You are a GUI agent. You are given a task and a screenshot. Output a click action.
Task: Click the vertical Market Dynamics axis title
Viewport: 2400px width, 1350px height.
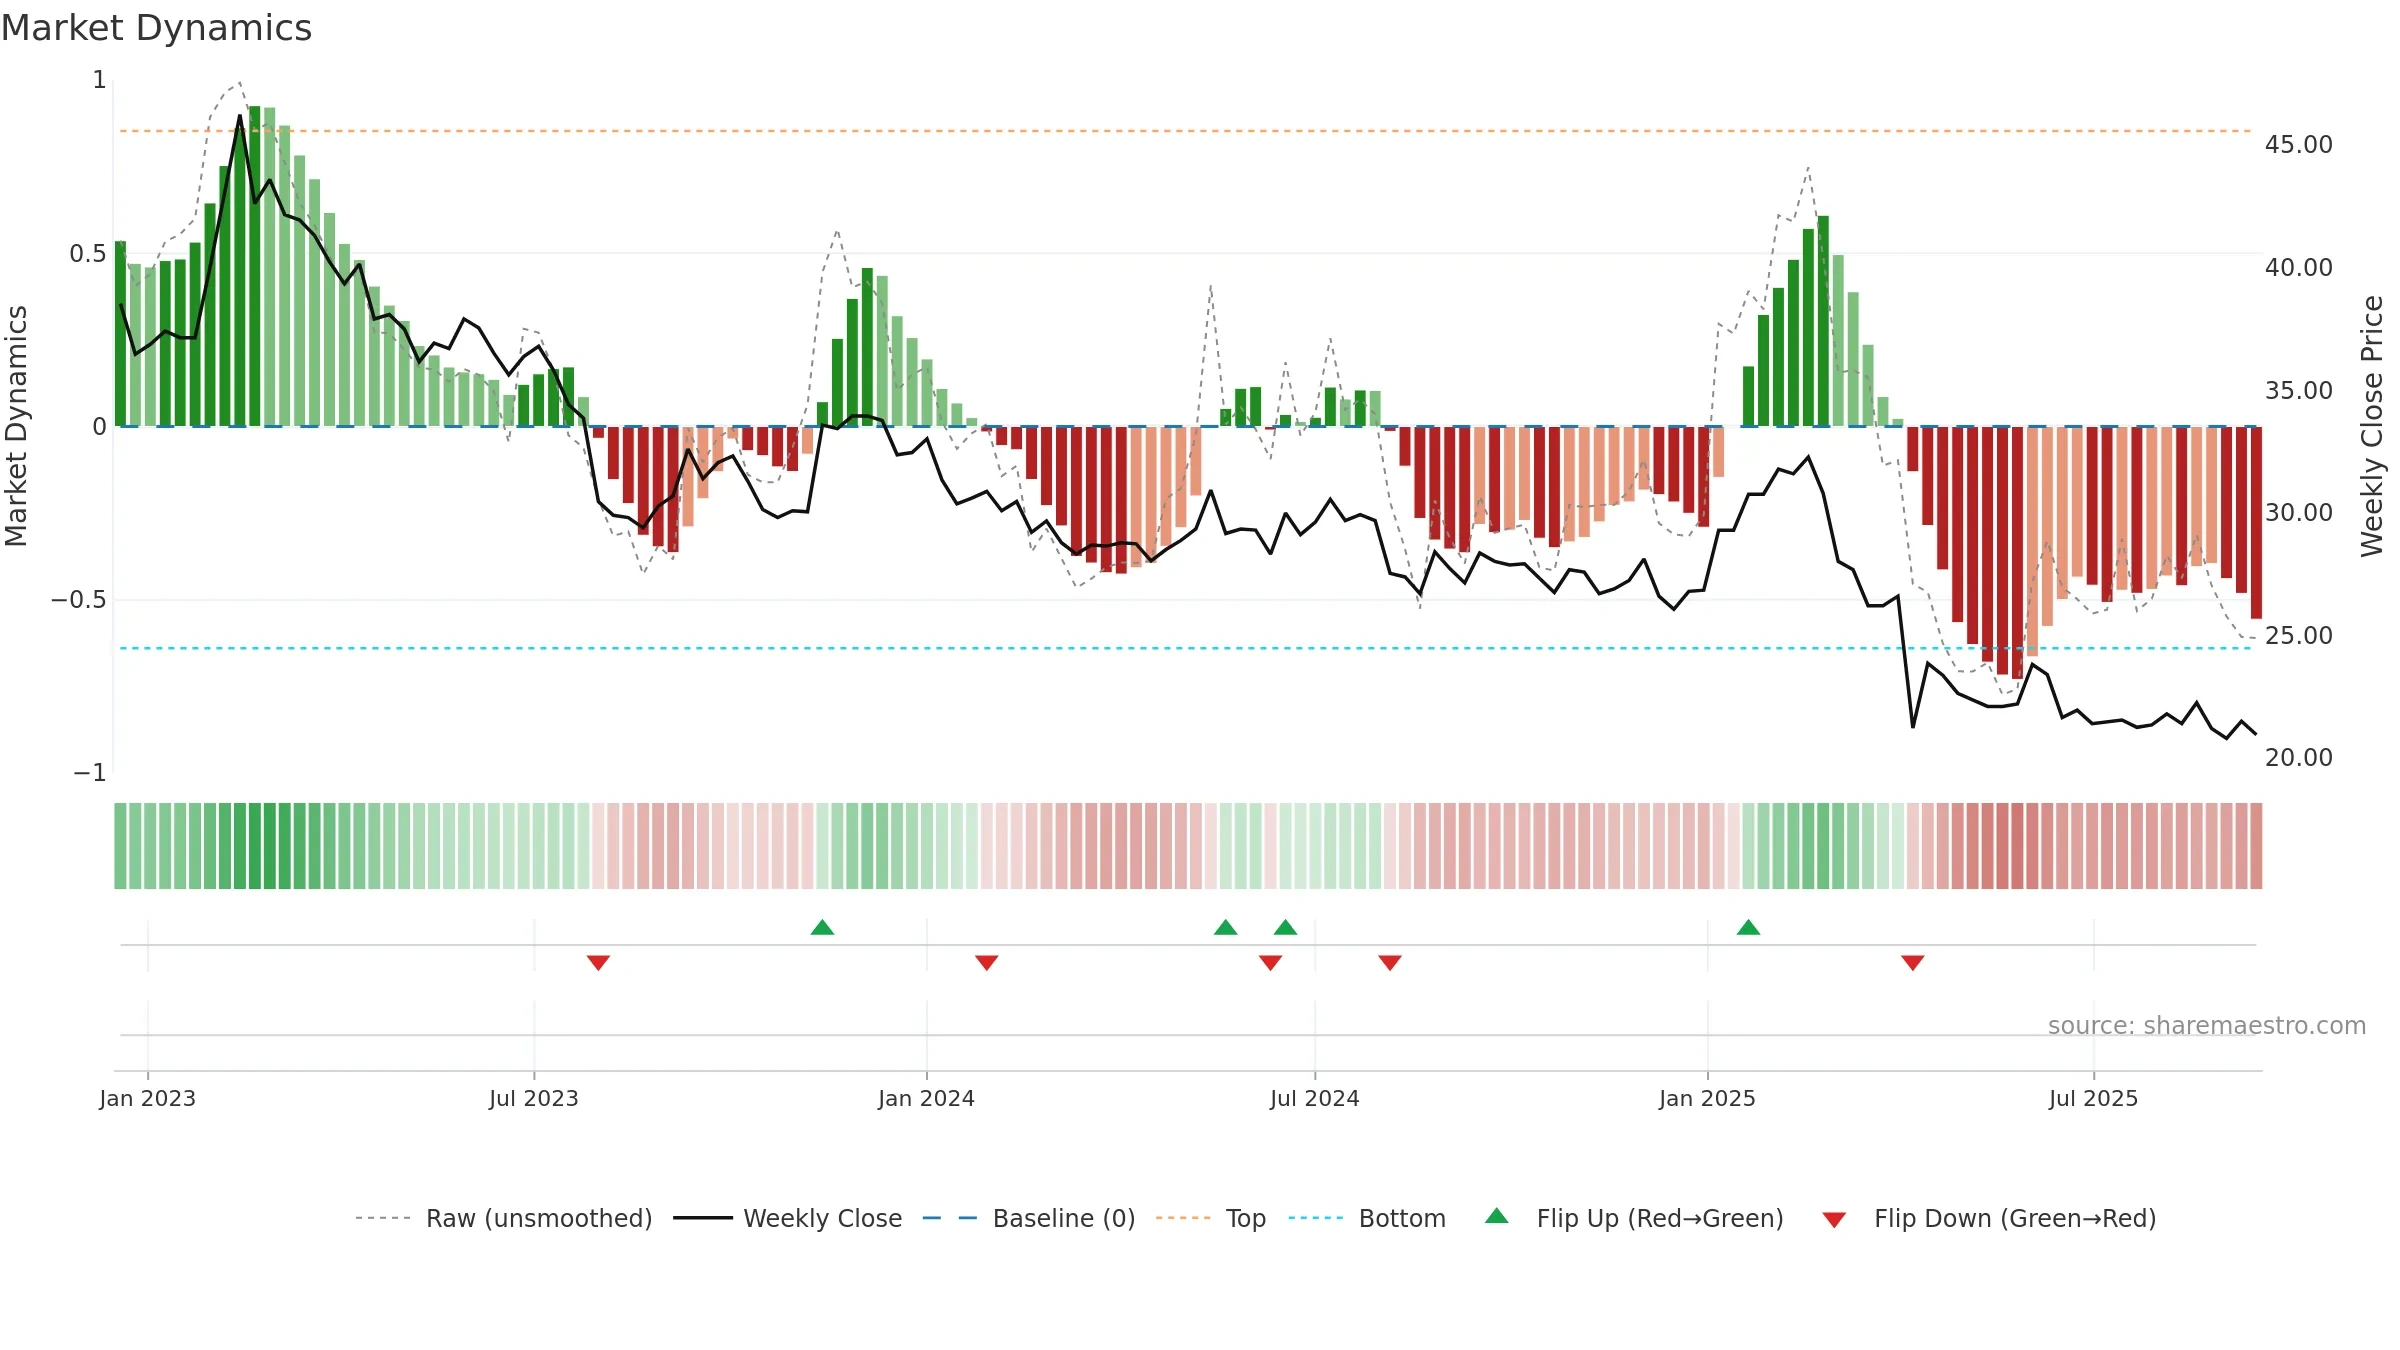click(16, 426)
